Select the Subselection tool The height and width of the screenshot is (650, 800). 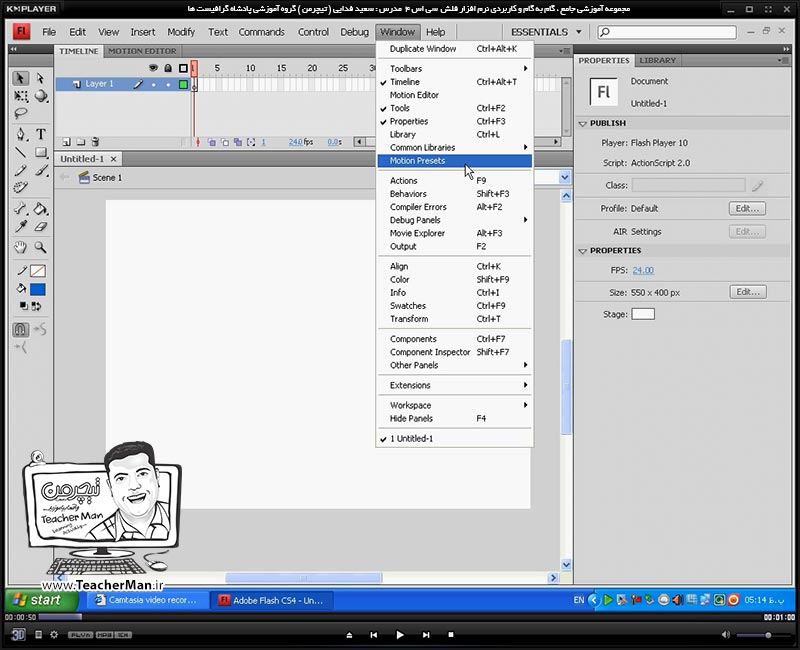coord(40,78)
